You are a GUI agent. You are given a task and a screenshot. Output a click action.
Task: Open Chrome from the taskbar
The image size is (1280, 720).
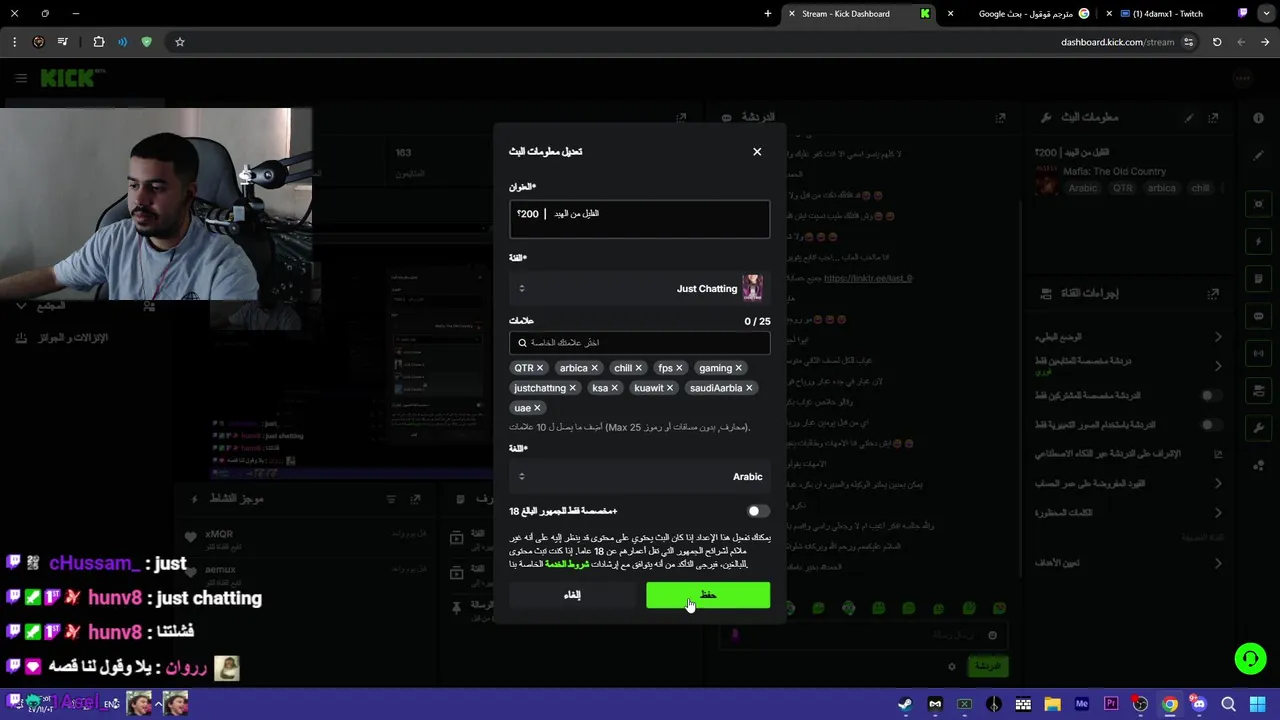point(1170,704)
